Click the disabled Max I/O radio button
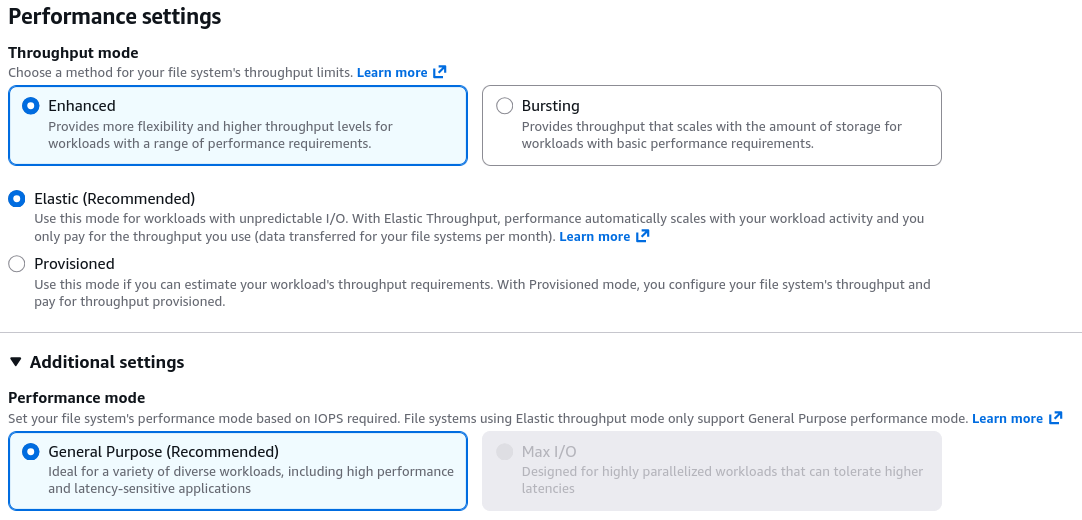 click(504, 452)
